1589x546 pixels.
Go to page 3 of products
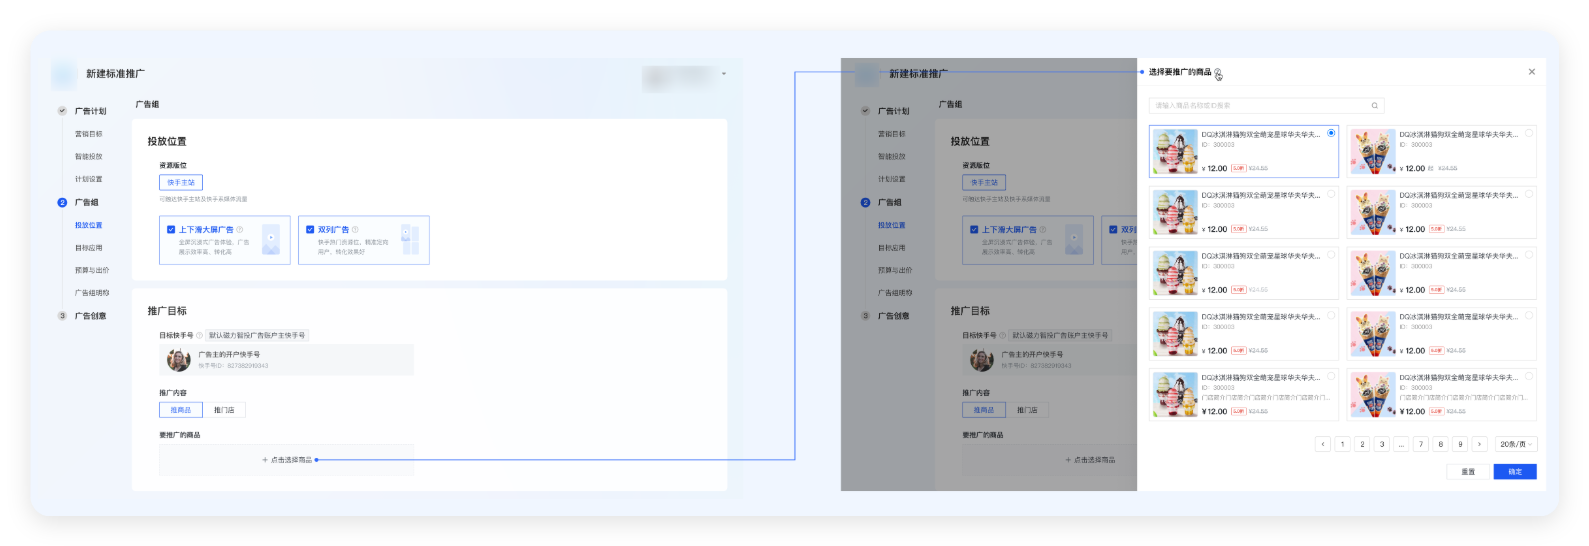[1382, 444]
